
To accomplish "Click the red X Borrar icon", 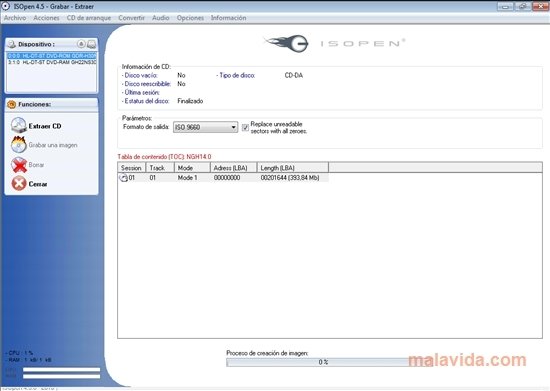I will (19, 165).
